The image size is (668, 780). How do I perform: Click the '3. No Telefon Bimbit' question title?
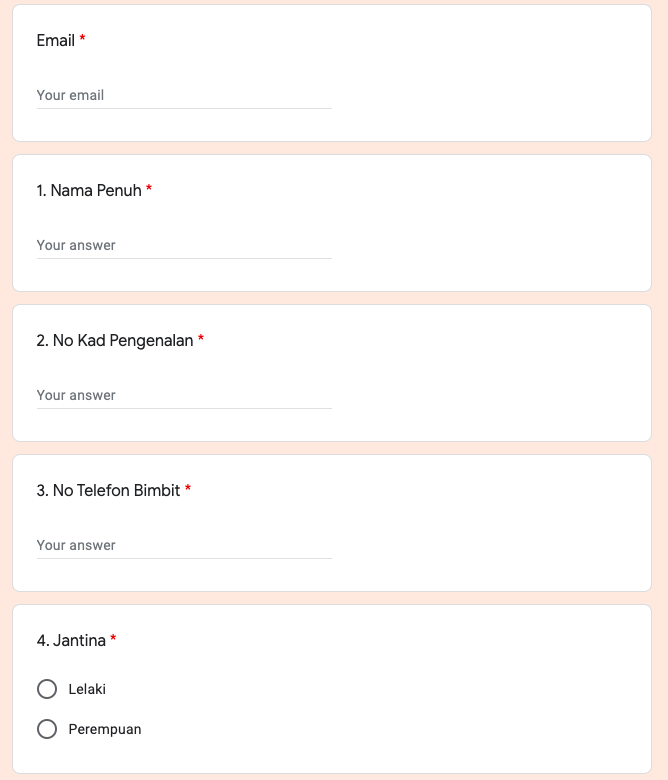click(108, 490)
